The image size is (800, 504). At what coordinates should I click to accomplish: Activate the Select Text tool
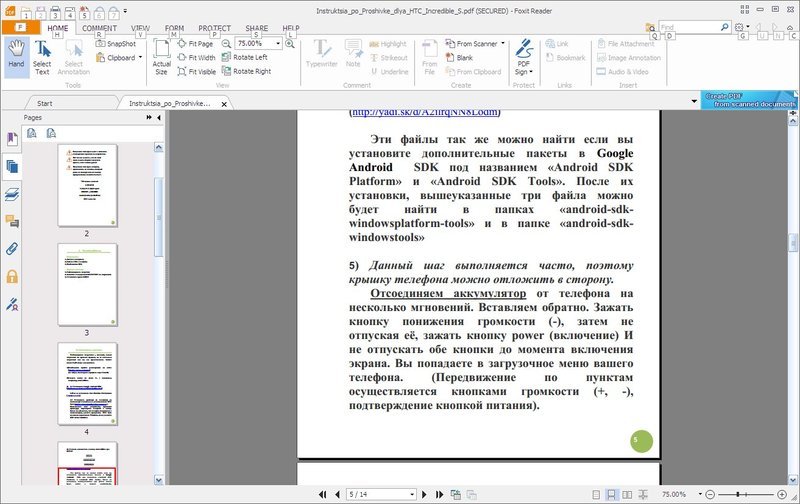pyautogui.click(x=42, y=57)
